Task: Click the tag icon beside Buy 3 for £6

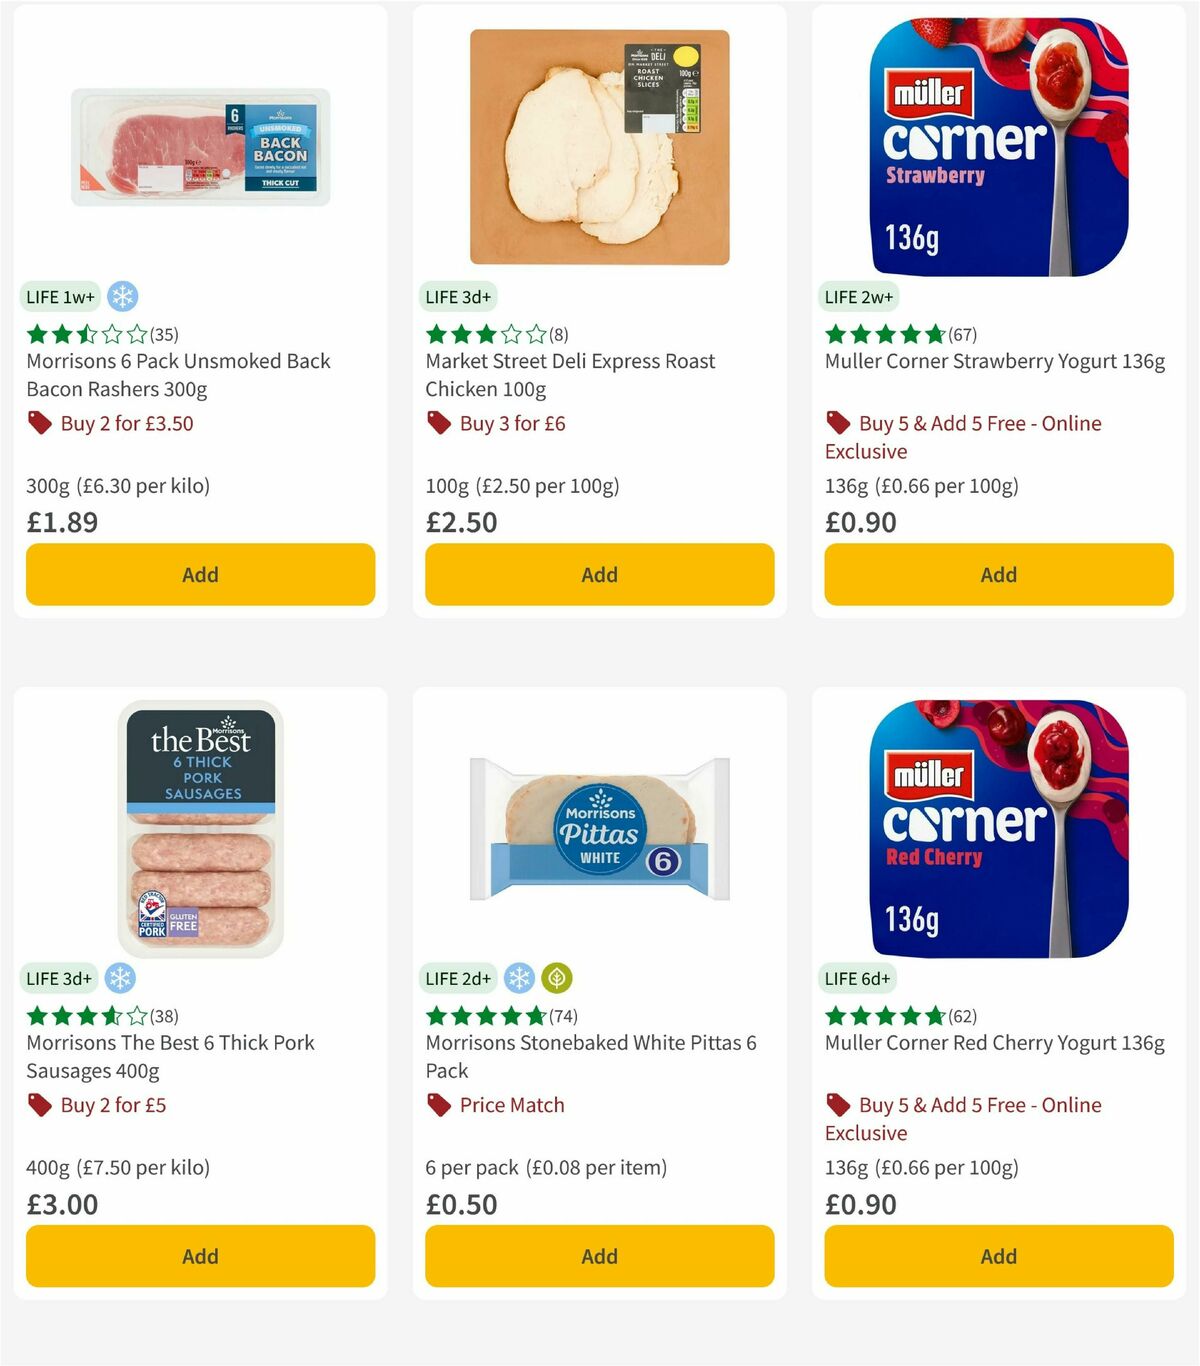Action: point(438,424)
